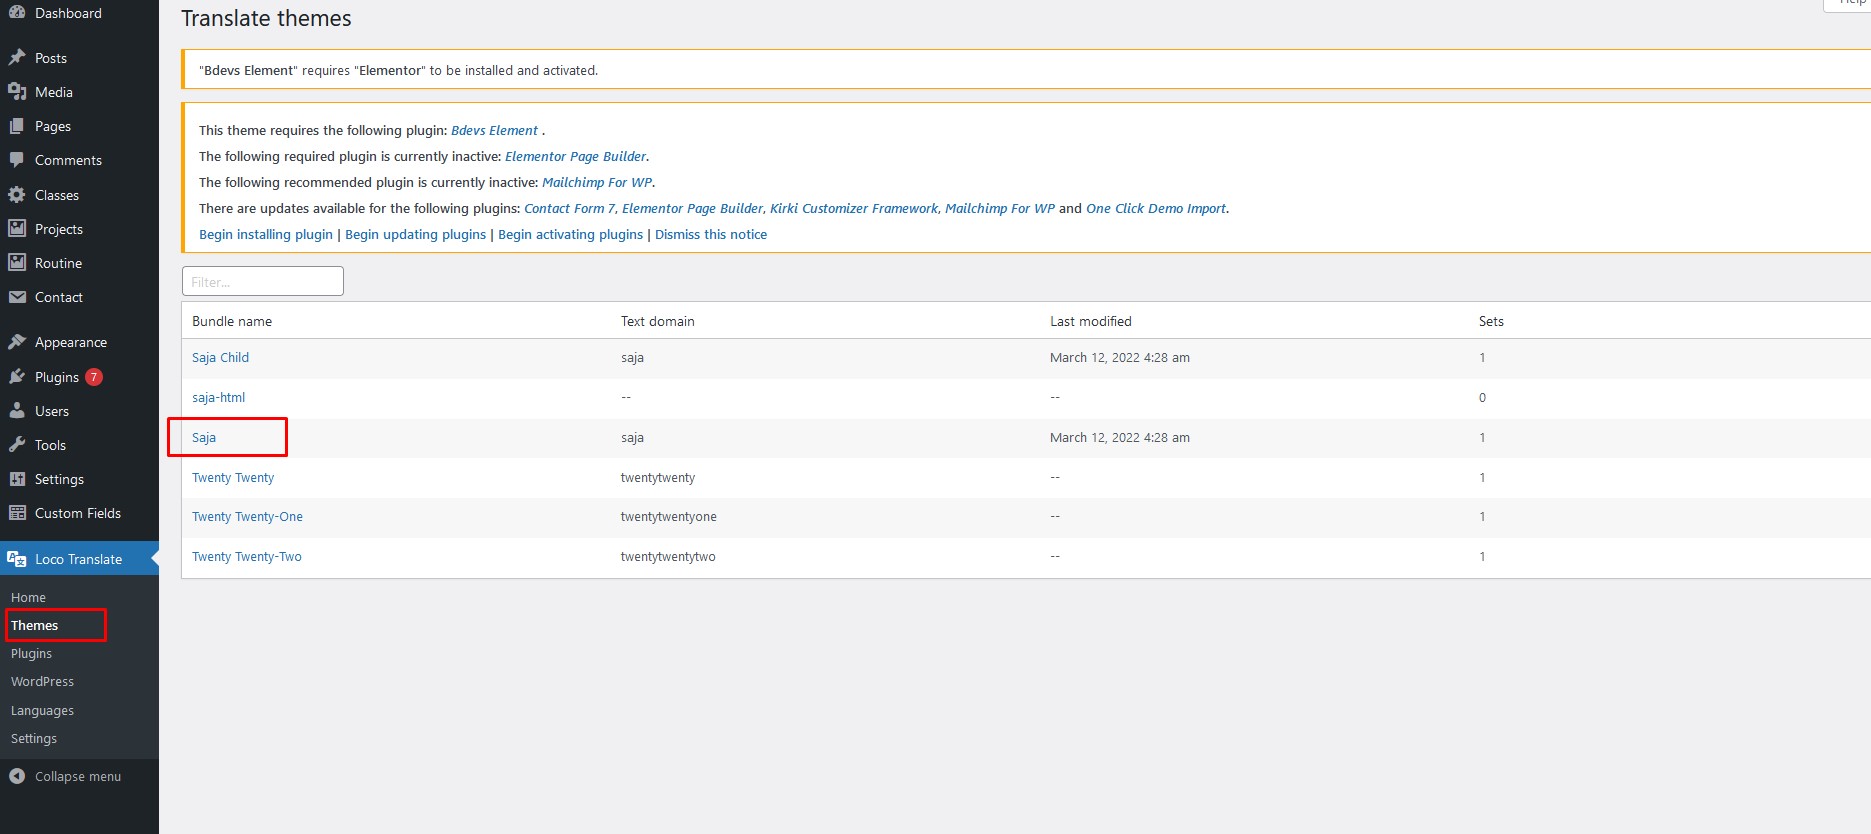The image size is (1871, 834).
Task: Open Languages submenu item
Action: (x=42, y=710)
